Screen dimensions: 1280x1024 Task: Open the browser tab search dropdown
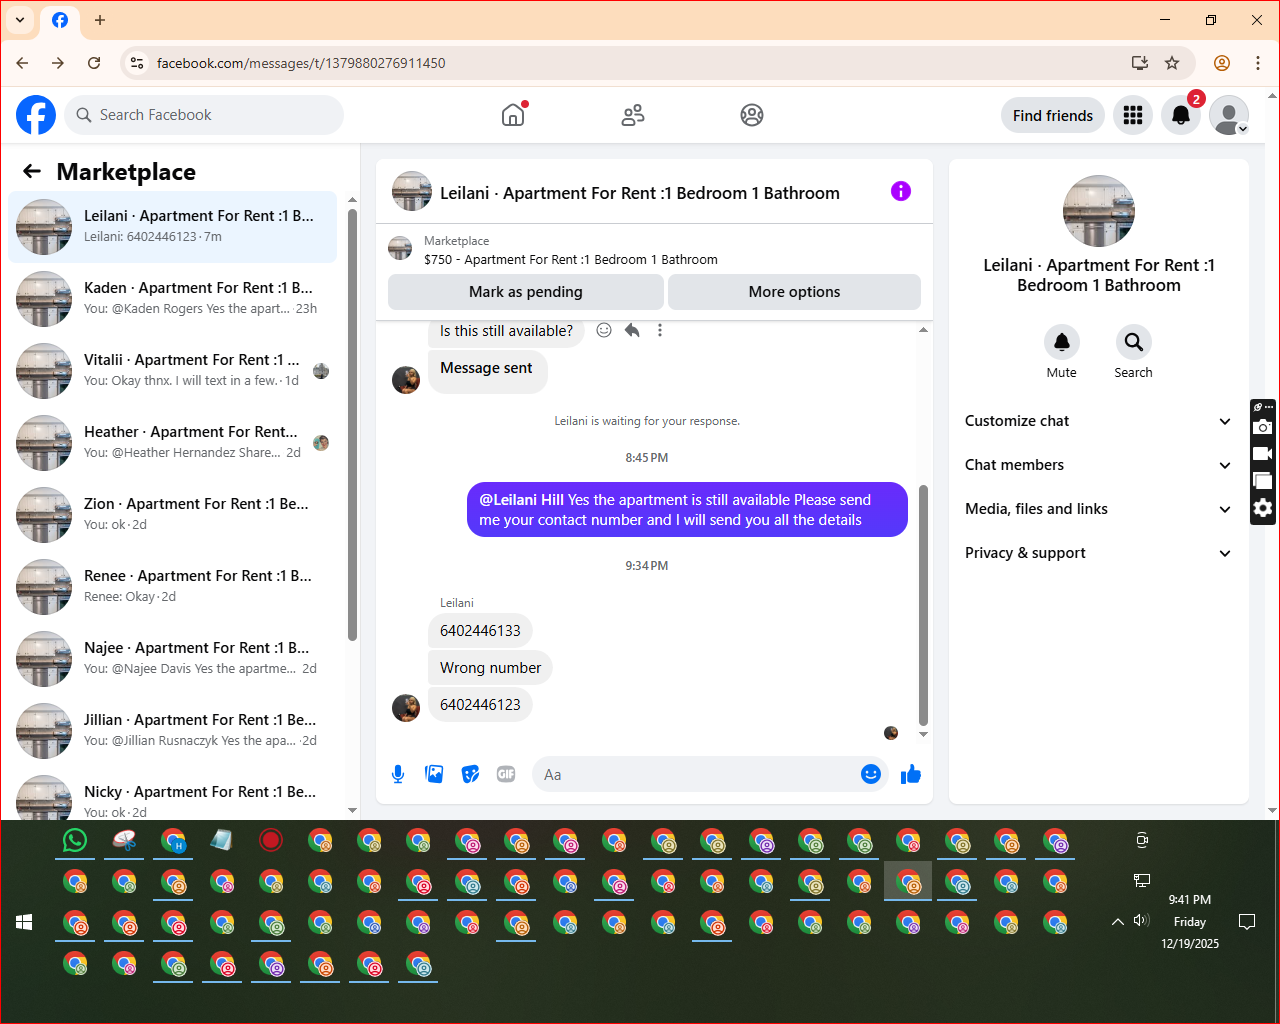click(20, 20)
